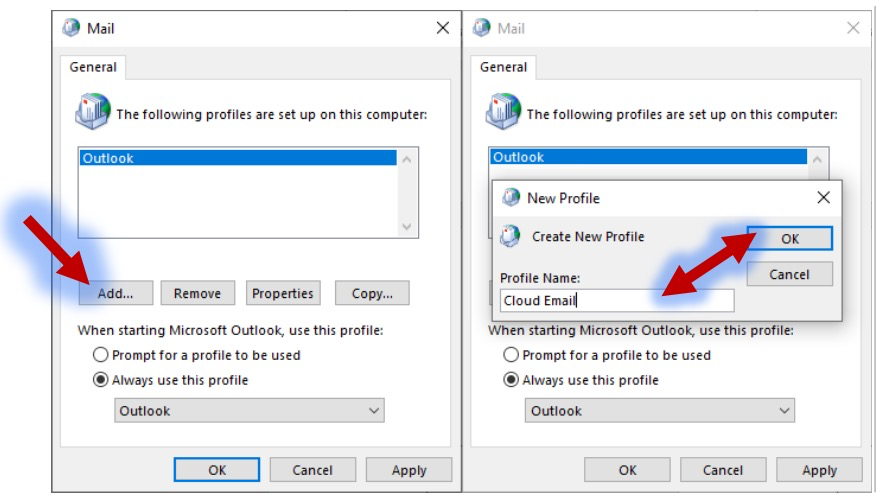
Task: Click the down arrow of left profile list scrollbar
Action: tap(407, 226)
